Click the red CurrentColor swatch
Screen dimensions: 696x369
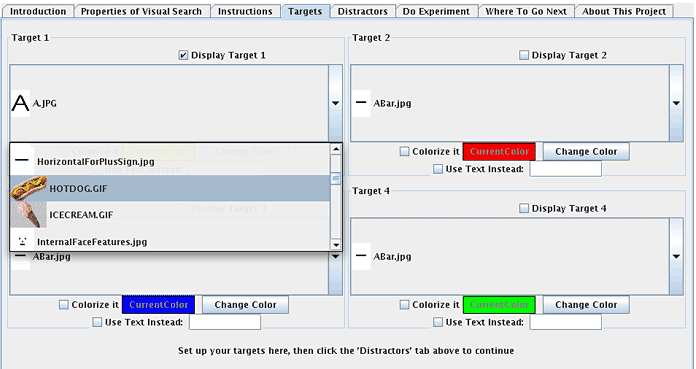(x=499, y=151)
